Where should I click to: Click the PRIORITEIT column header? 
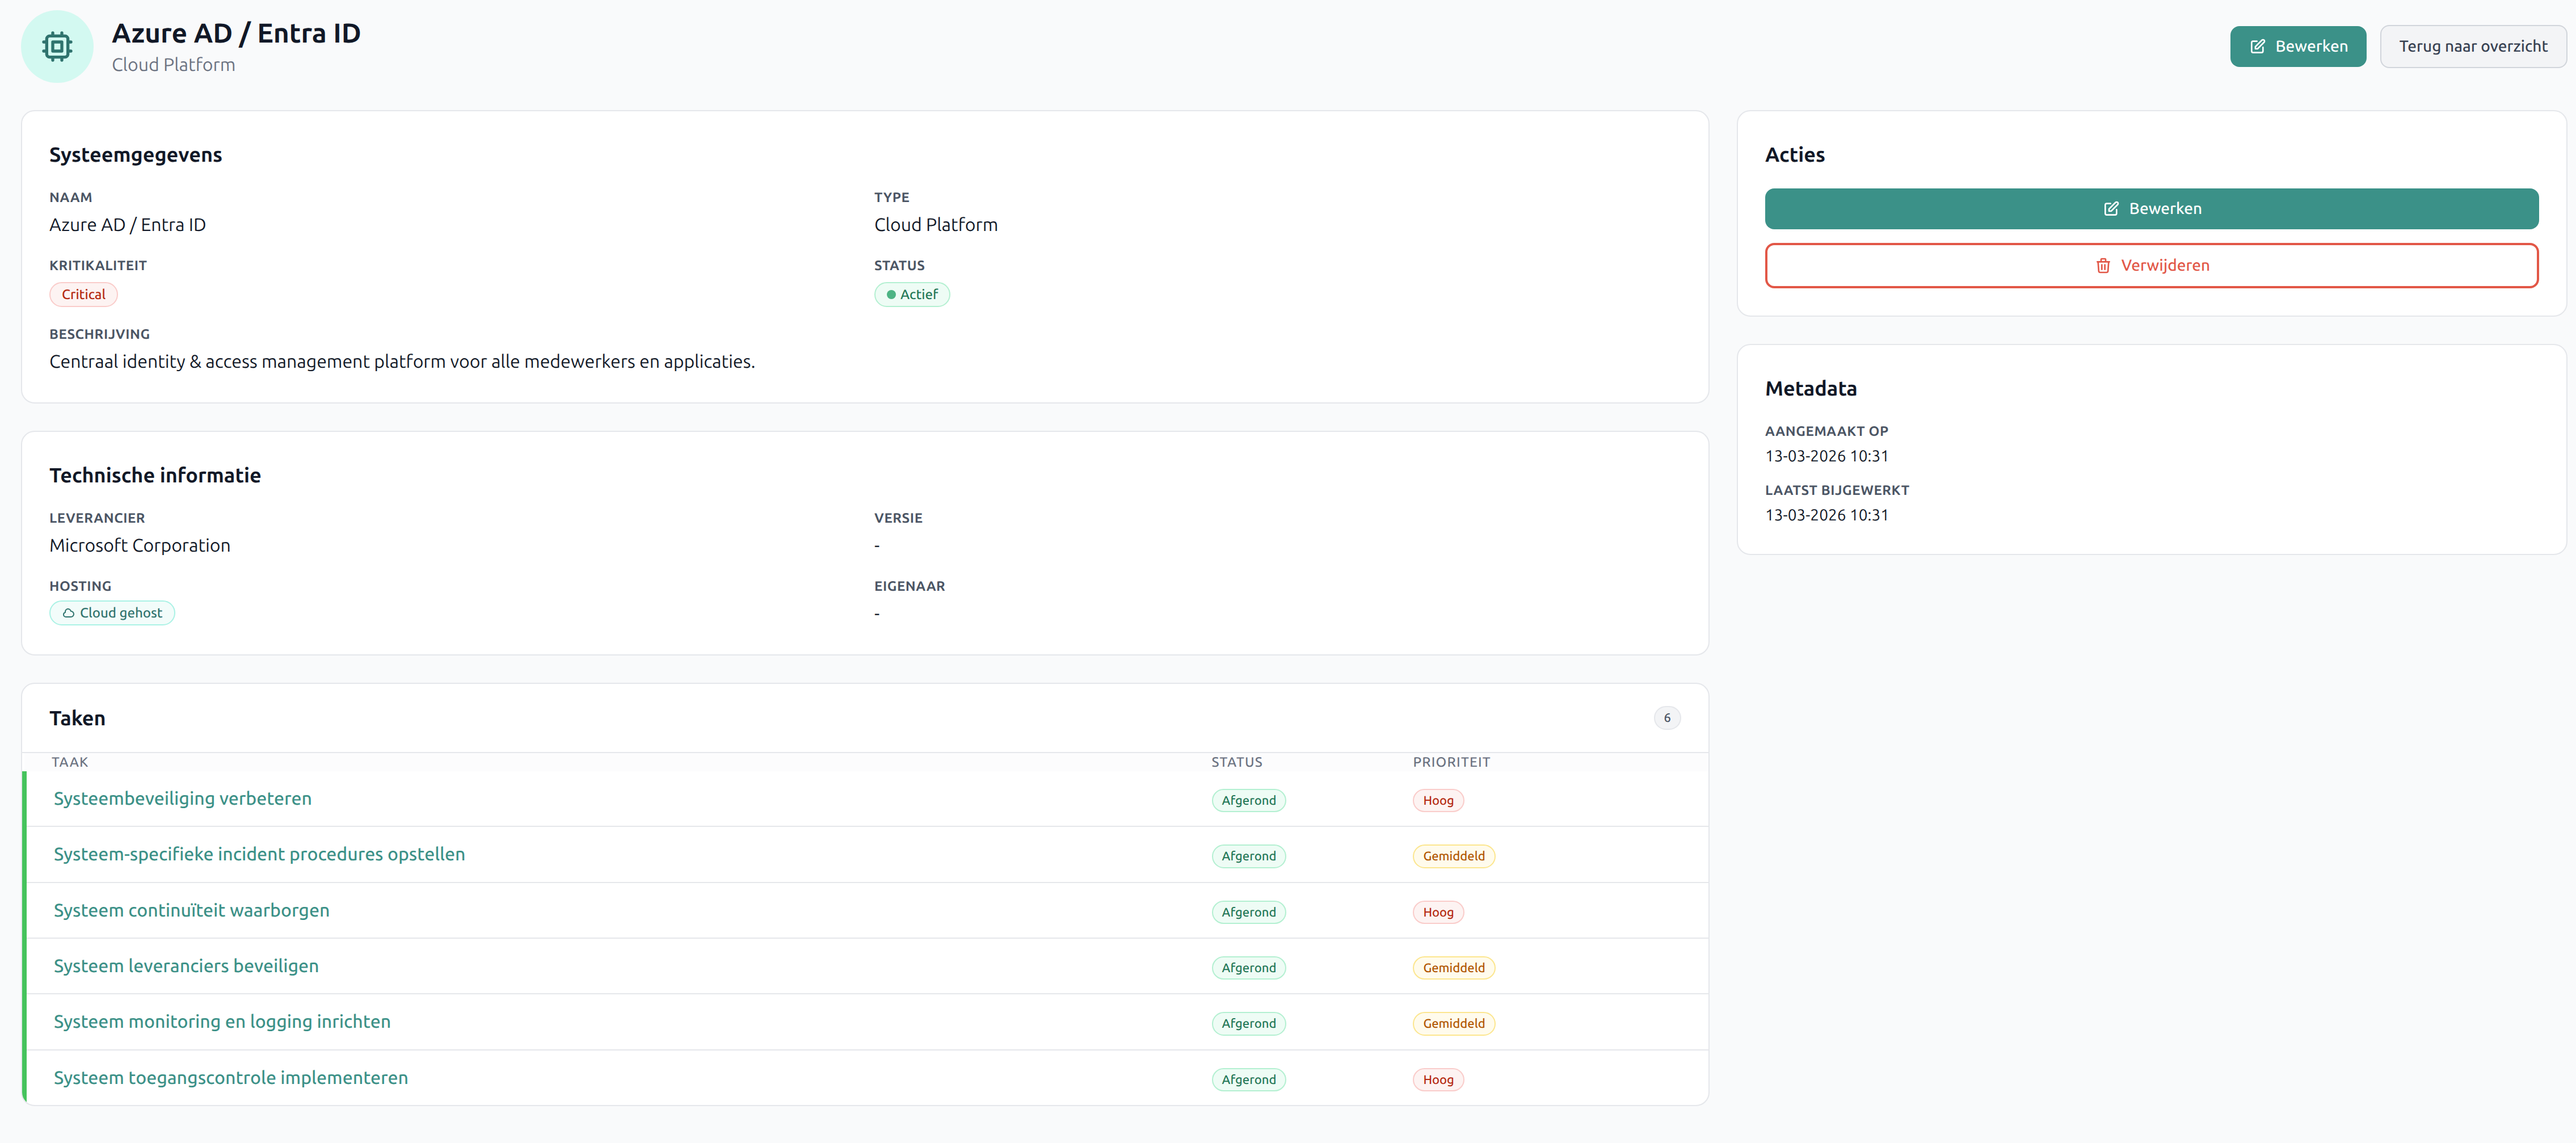pos(1450,762)
